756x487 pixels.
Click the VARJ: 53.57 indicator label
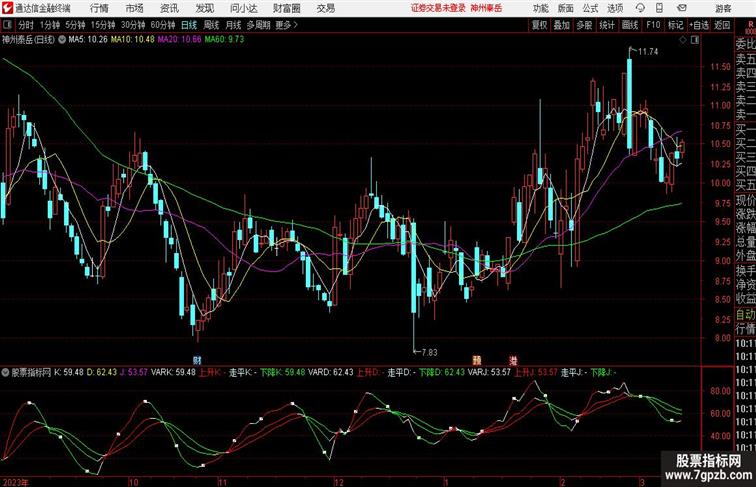click(489, 372)
